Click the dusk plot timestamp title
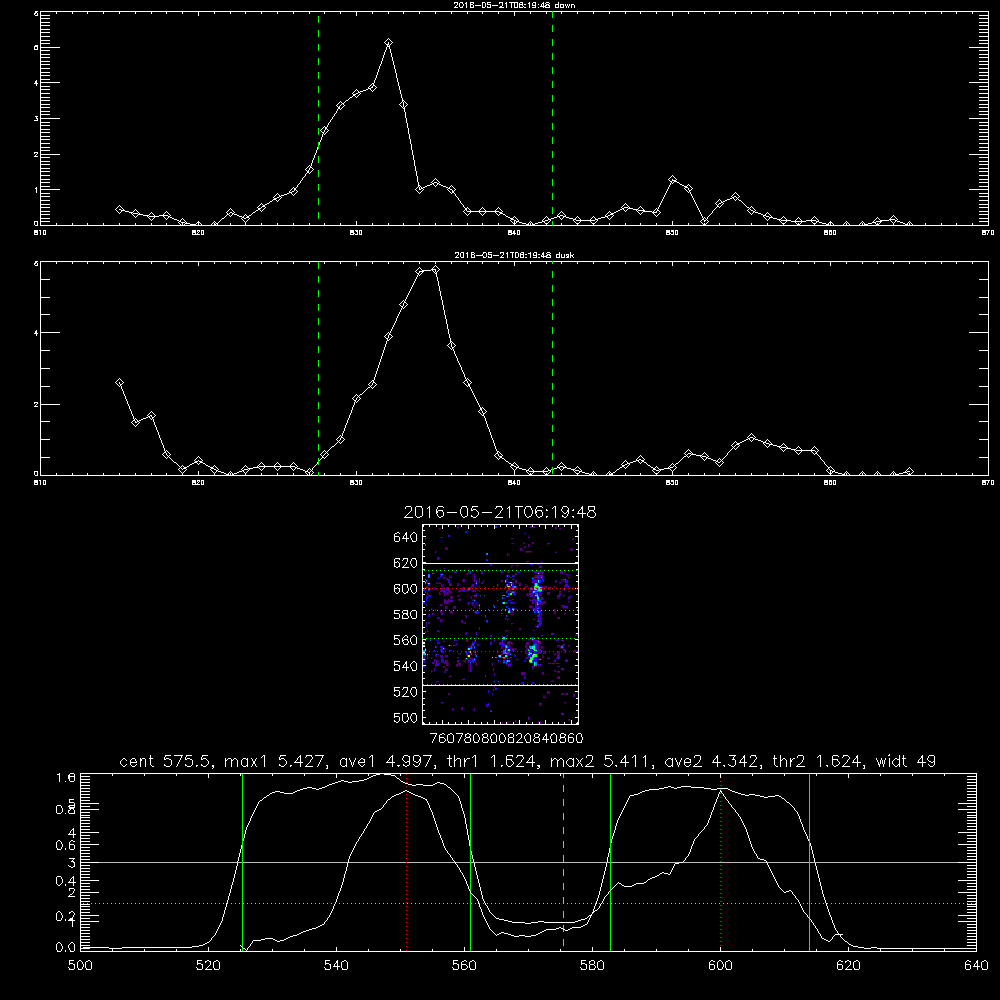The width and height of the screenshot is (1000, 1000). click(x=514, y=255)
